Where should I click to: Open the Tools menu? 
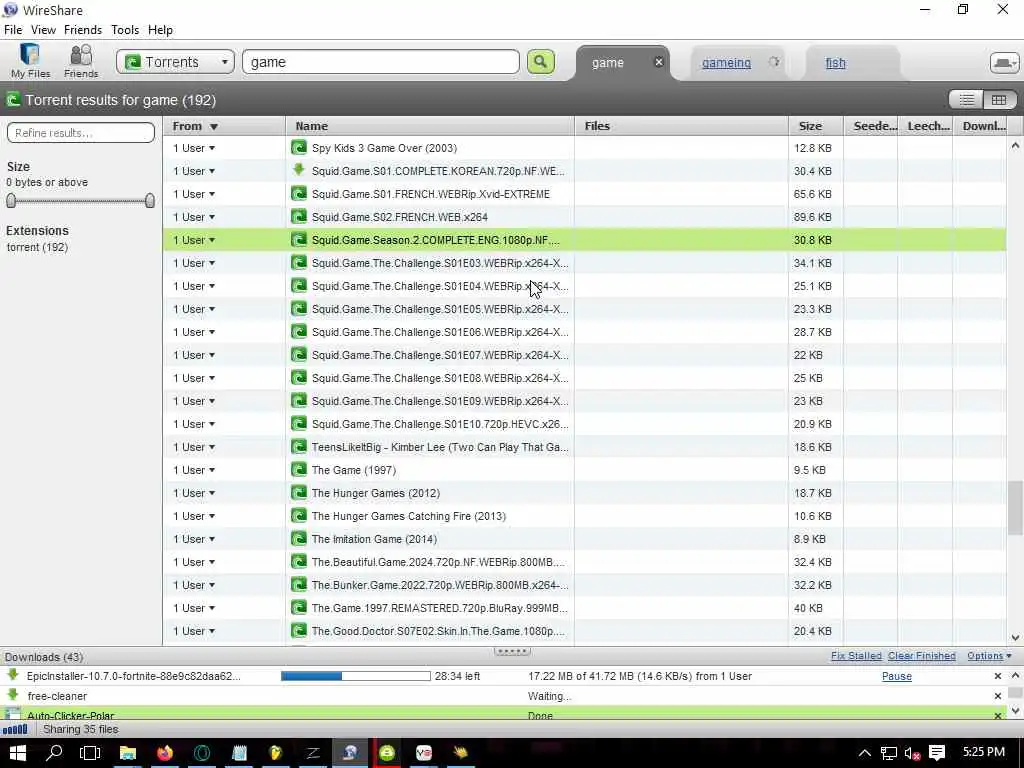[x=125, y=30]
